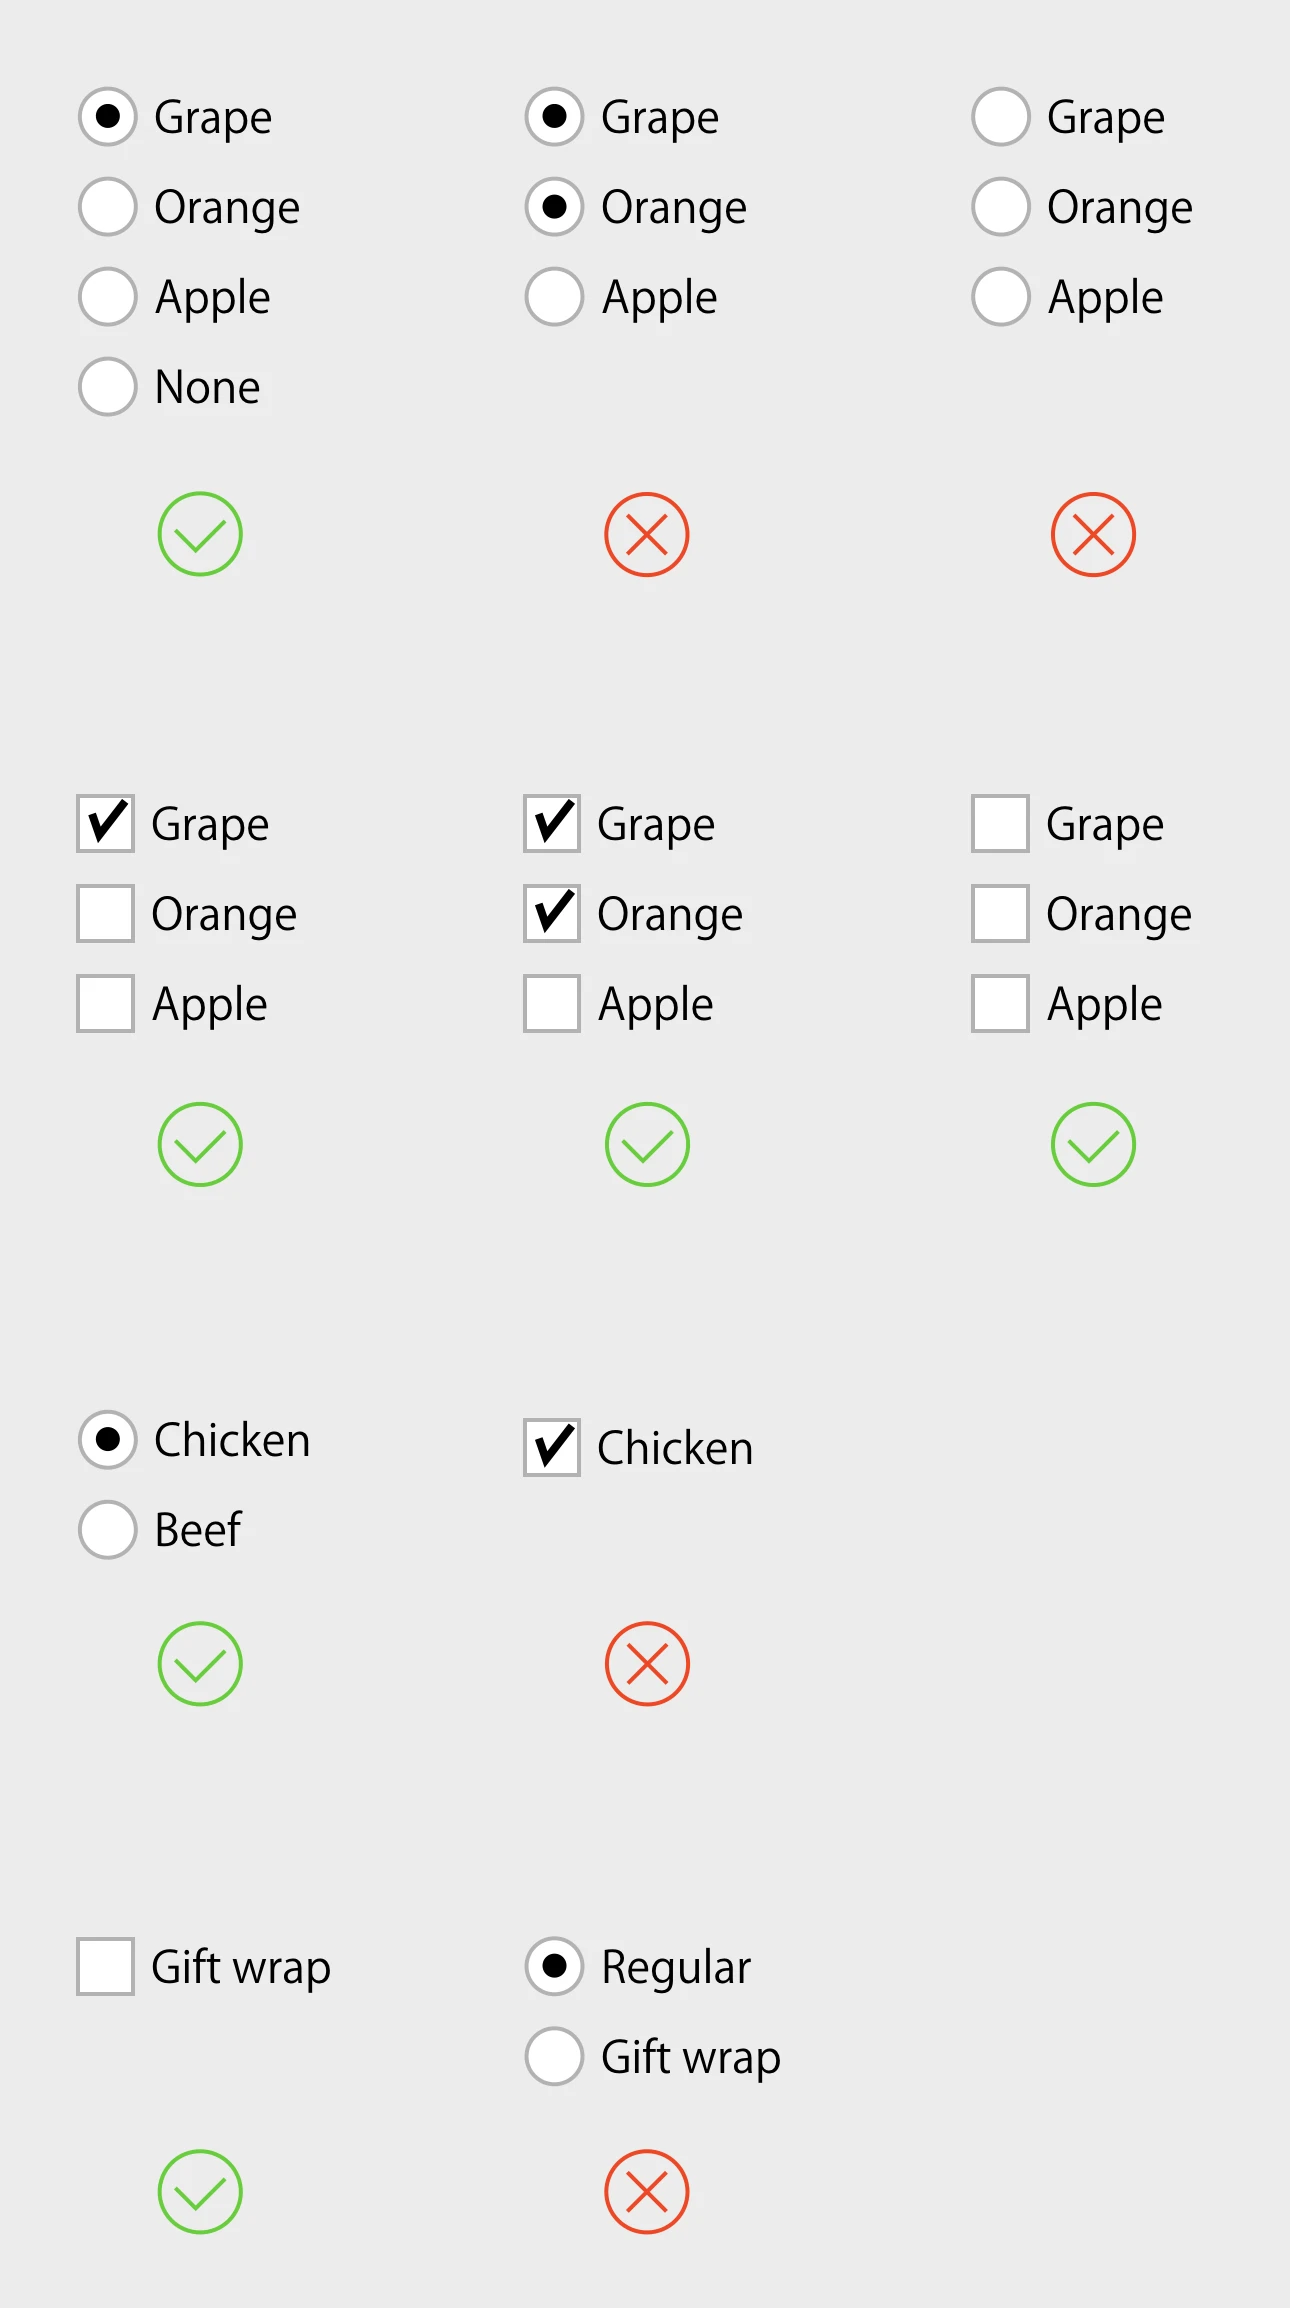Image resolution: width=1290 pixels, height=2308 pixels.
Task: Click the red X icon under the Regular/Gift wrap radios
Action: pos(647,2192)
